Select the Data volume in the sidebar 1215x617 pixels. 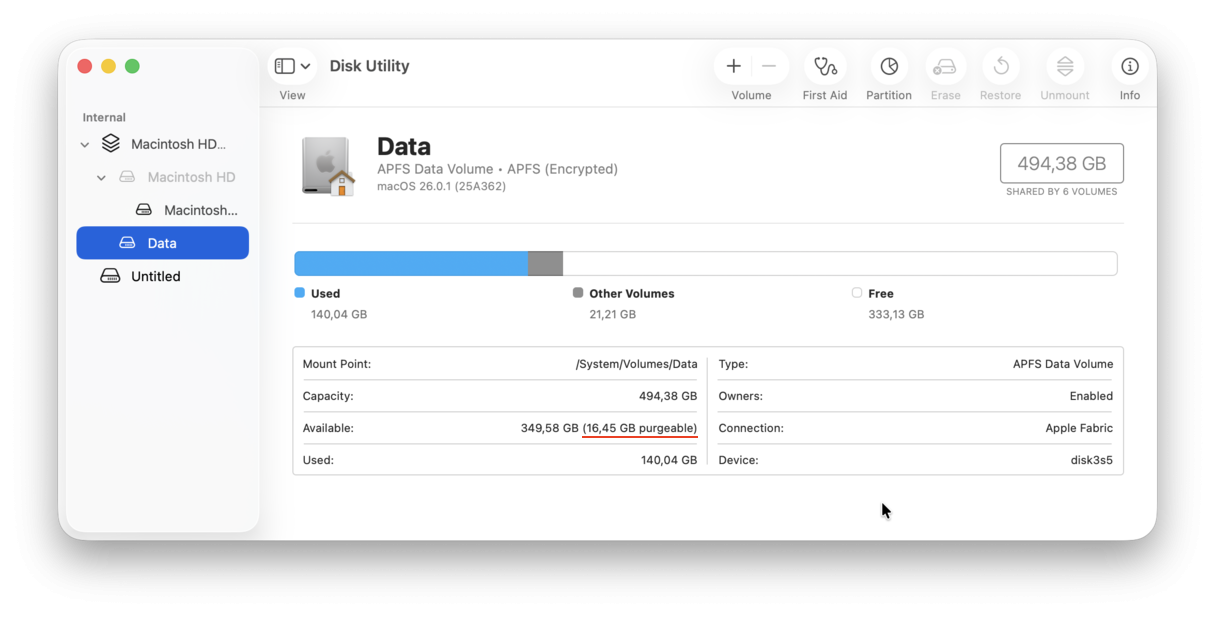tap(162, 242)
